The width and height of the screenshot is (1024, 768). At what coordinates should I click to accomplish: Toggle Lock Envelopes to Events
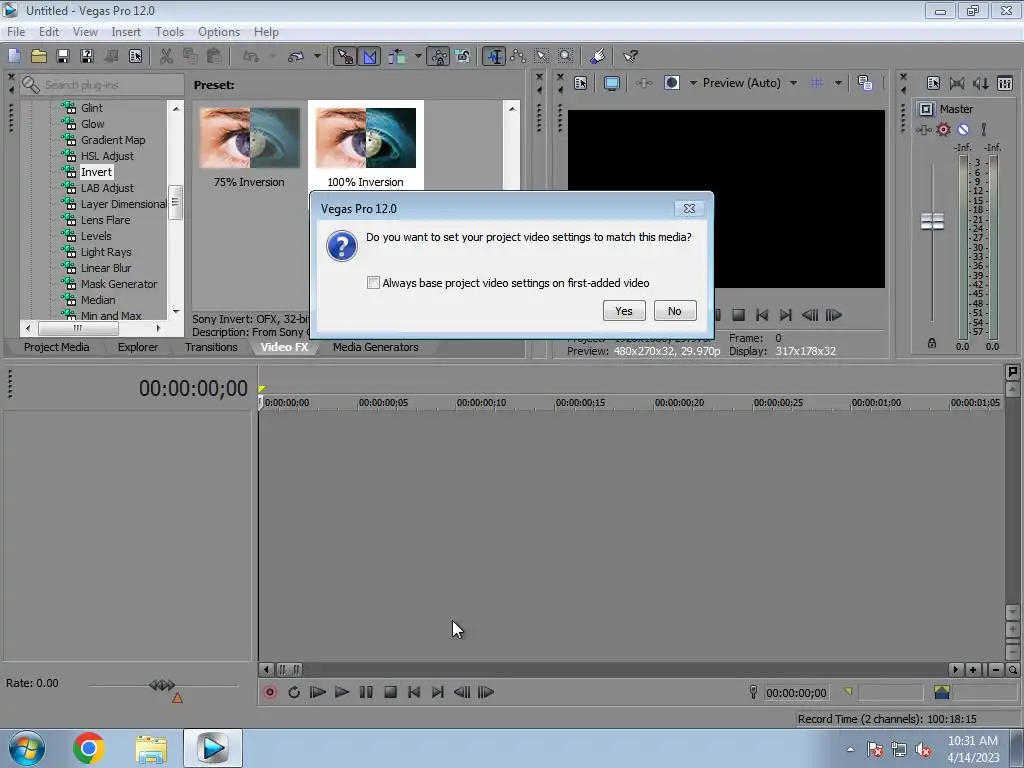[439, 56]
